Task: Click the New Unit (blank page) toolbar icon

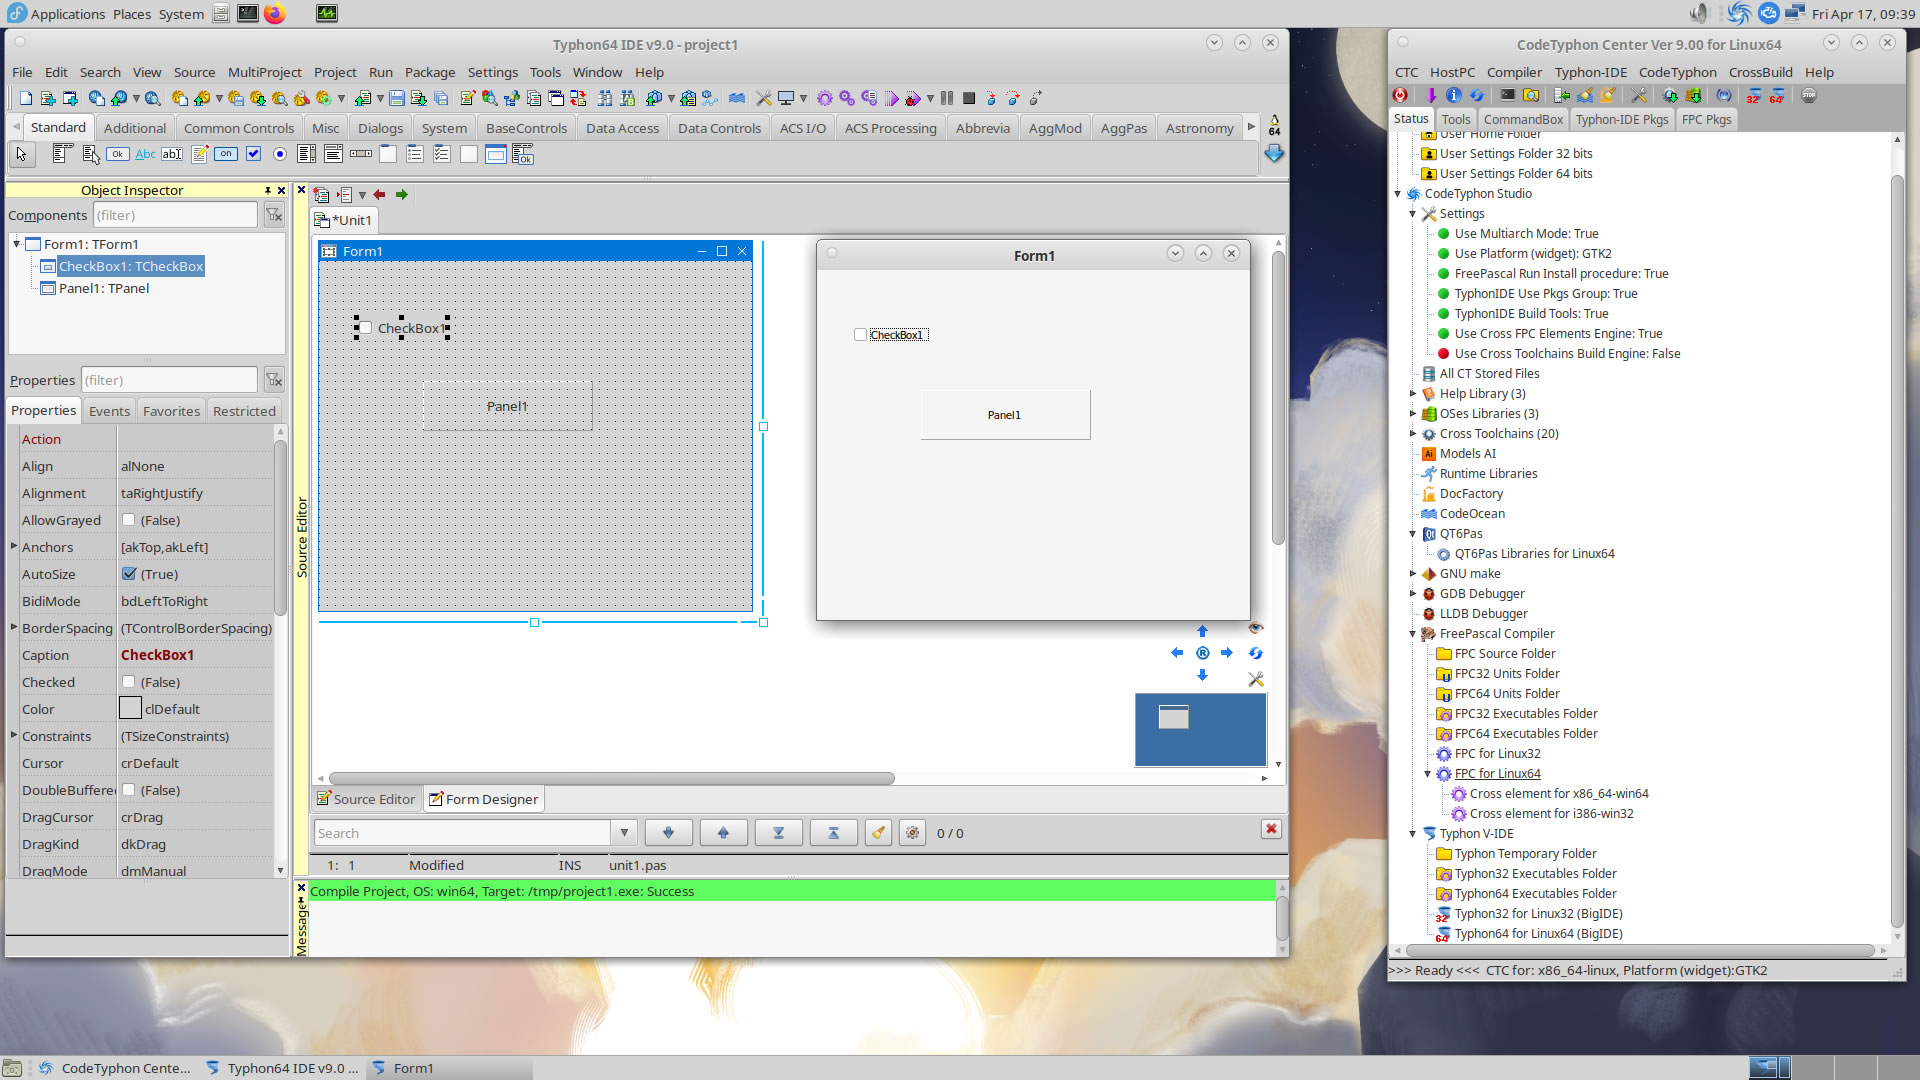Action: tap(26, 98)
